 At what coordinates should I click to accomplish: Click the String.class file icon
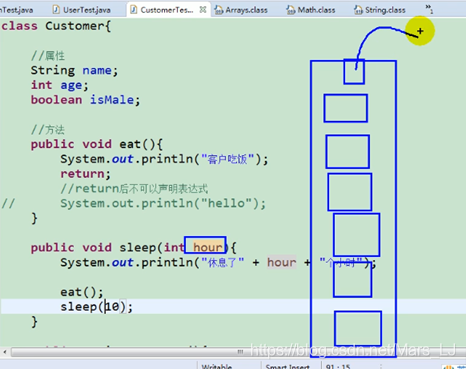click(358, 10)
